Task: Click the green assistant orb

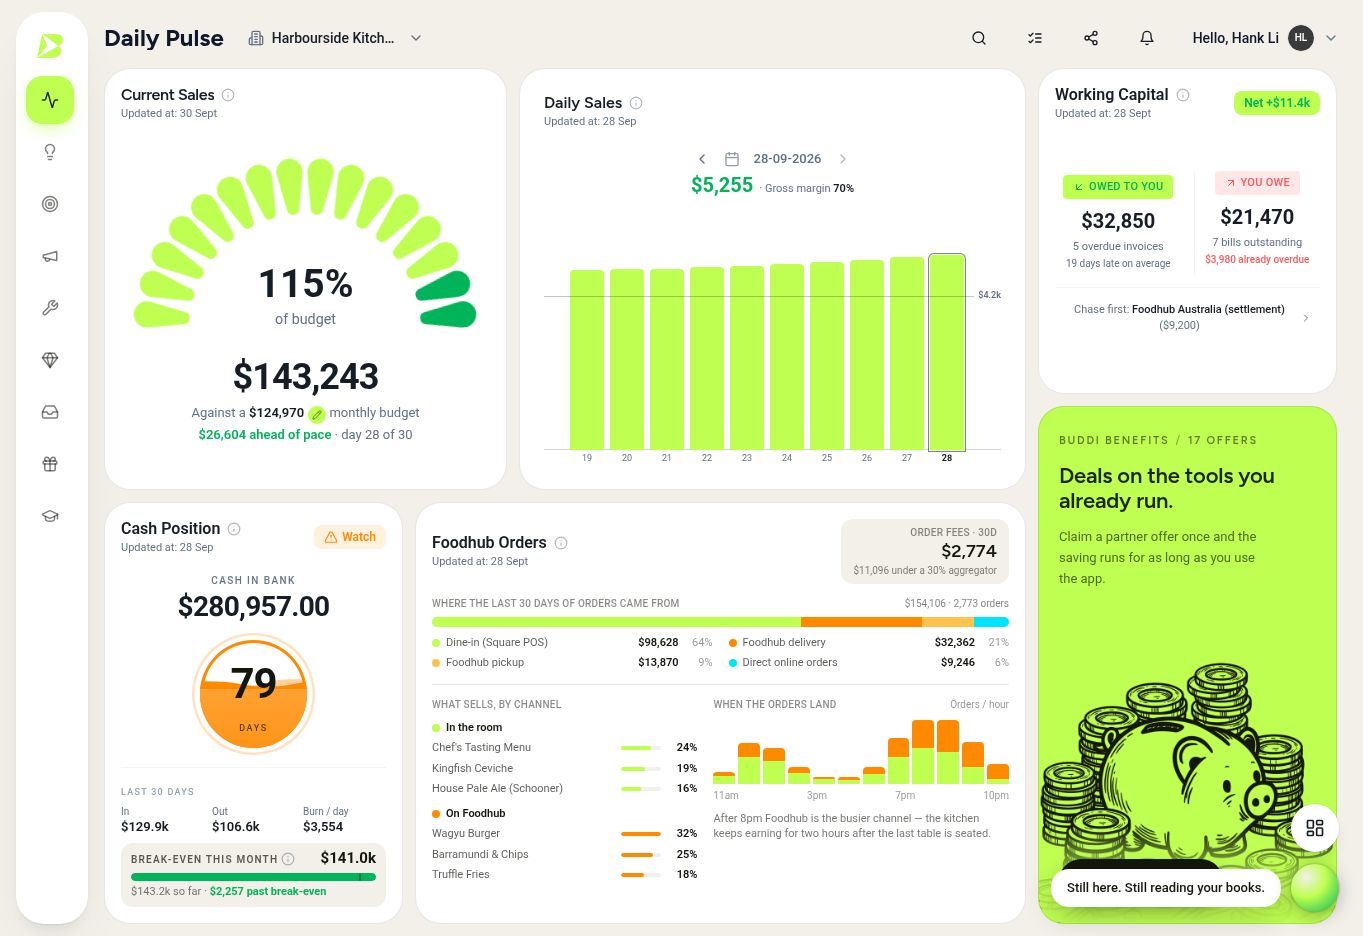Action: click(x=1314, y=886)
